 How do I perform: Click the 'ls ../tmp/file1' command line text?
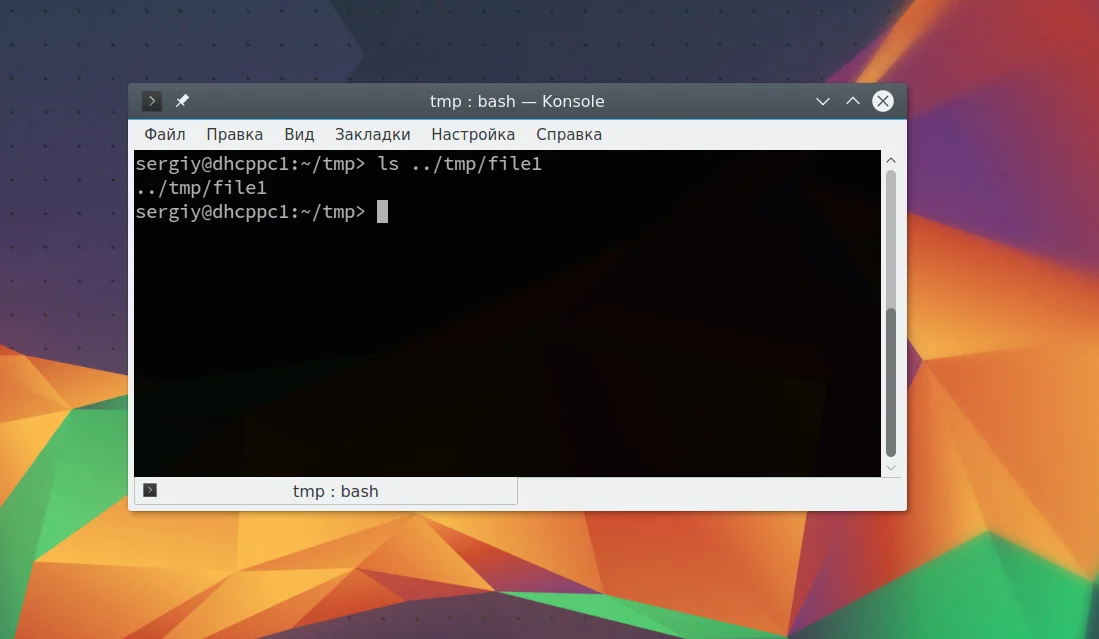pos(460,164)
